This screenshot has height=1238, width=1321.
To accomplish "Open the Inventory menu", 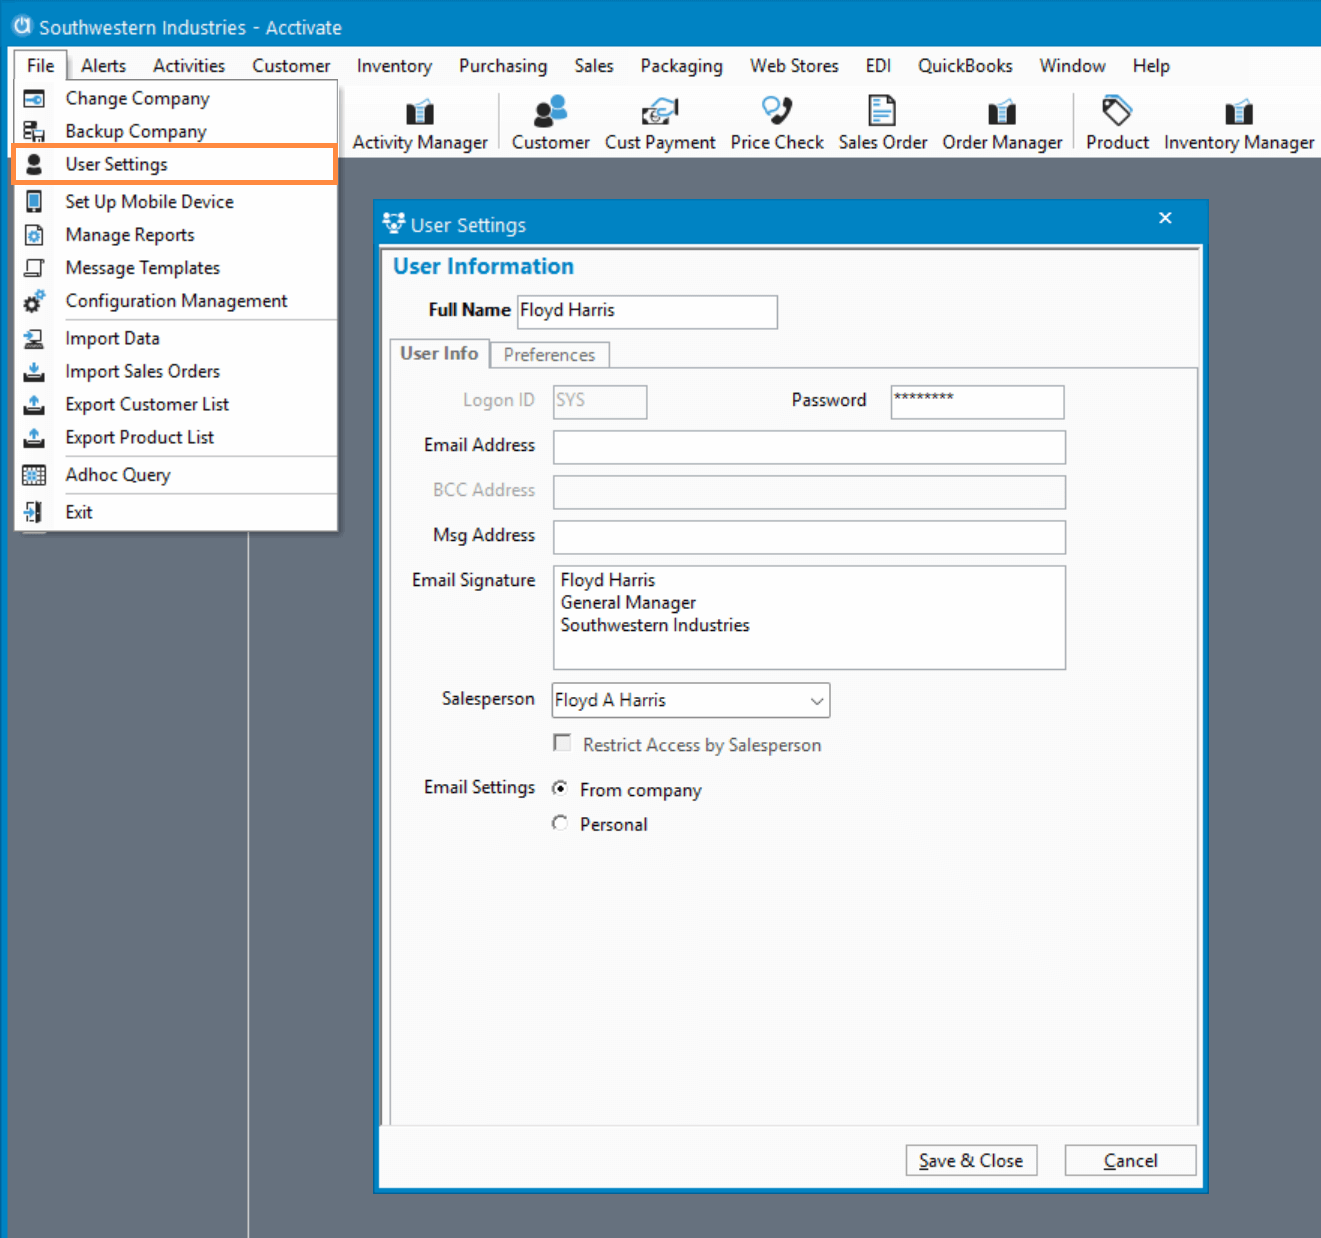I will [x=394, y=66].
